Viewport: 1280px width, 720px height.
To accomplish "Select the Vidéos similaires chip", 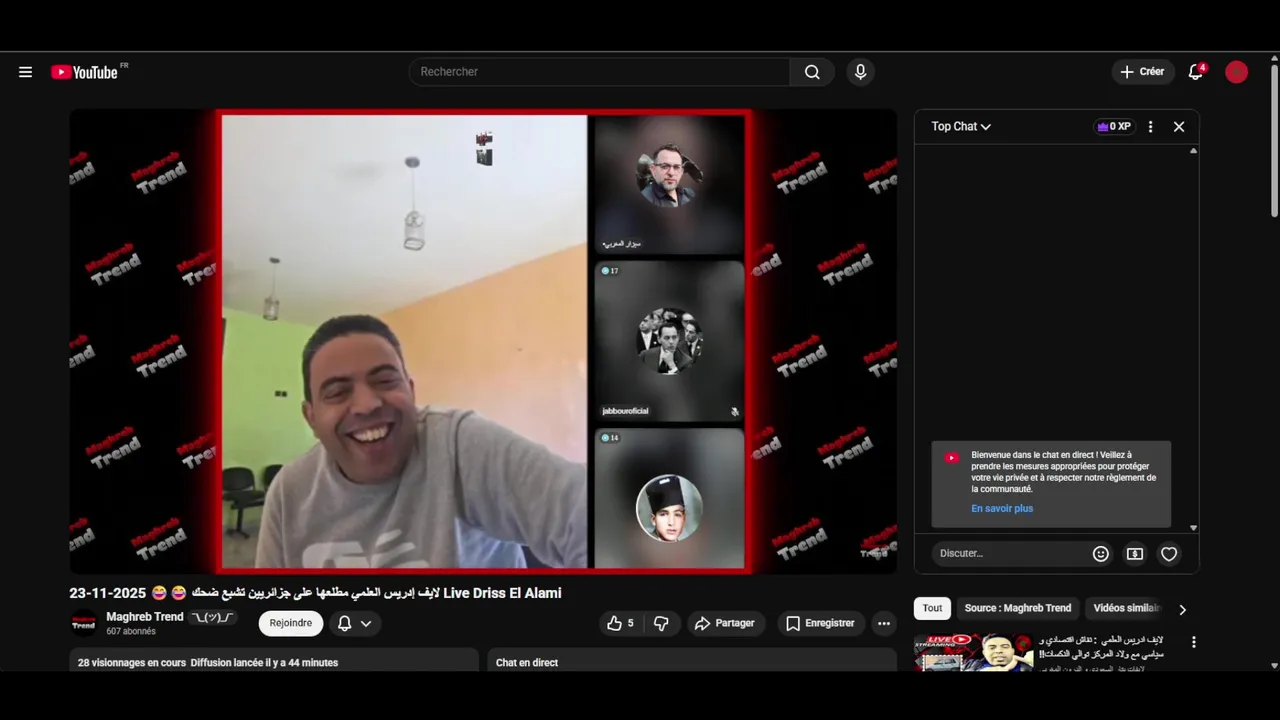I will [1126, 608].
